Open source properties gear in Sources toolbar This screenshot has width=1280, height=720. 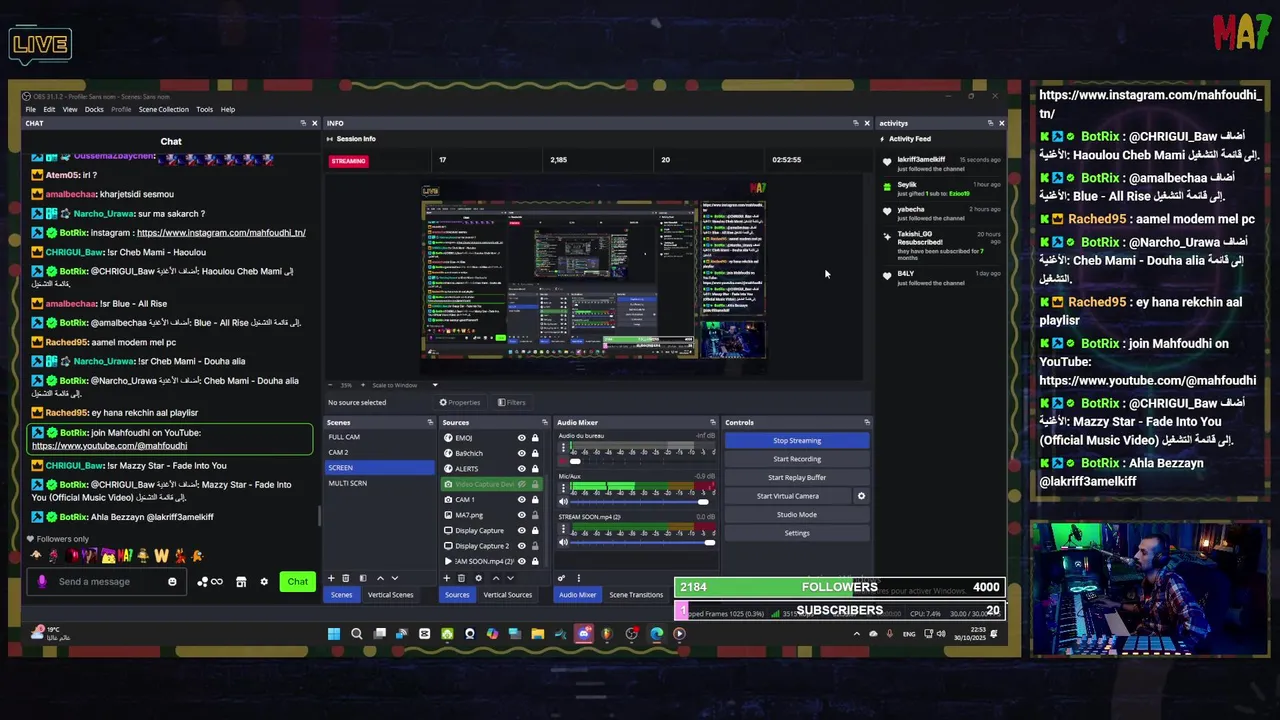tap(478, 578)
